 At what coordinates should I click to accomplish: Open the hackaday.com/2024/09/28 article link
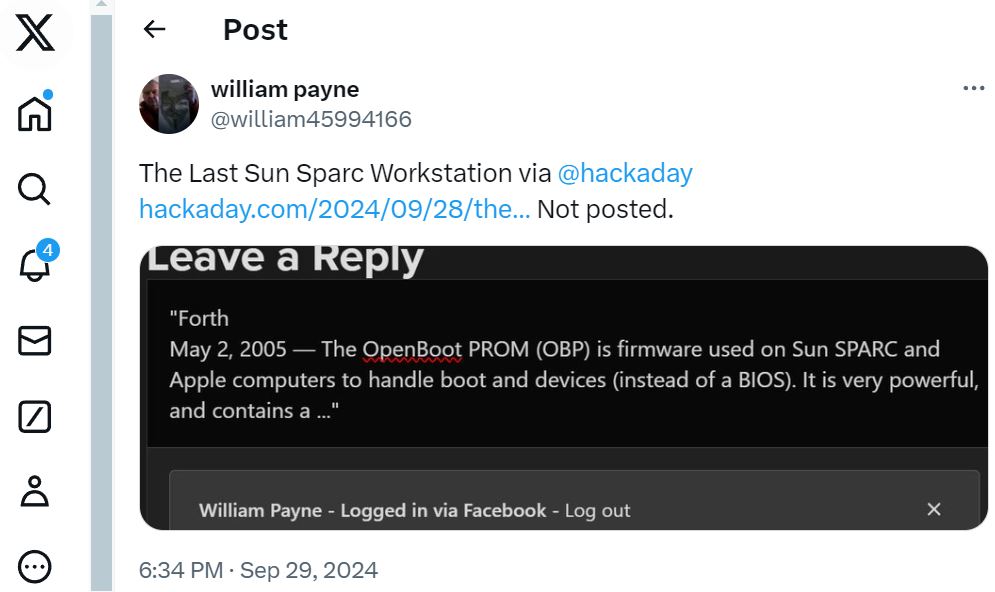coord(334,209)
